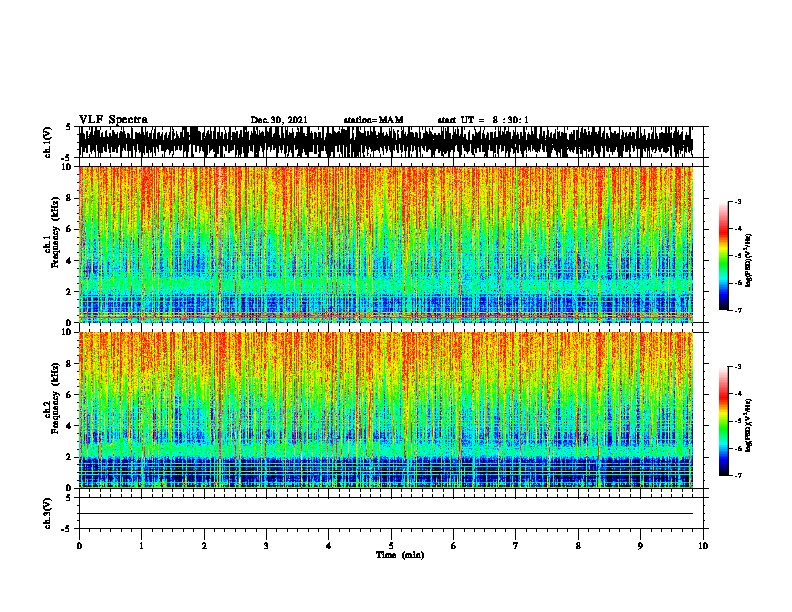Click the ch.1 "Frequency (kHz)" axis label
This screenshot has height=612, width=792.
tap(56, 232)
